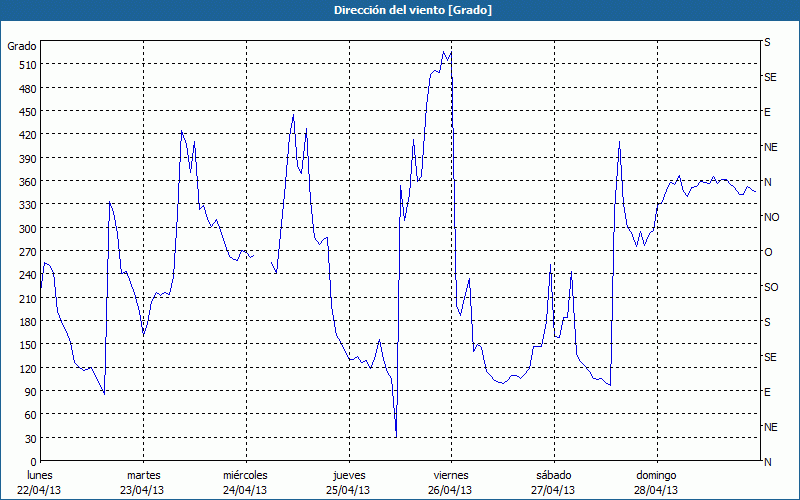Viewport: 800px width, 500px height.
Task: Select the 'martes 23/04/13' date label
Action: click(x=143, y=482)
